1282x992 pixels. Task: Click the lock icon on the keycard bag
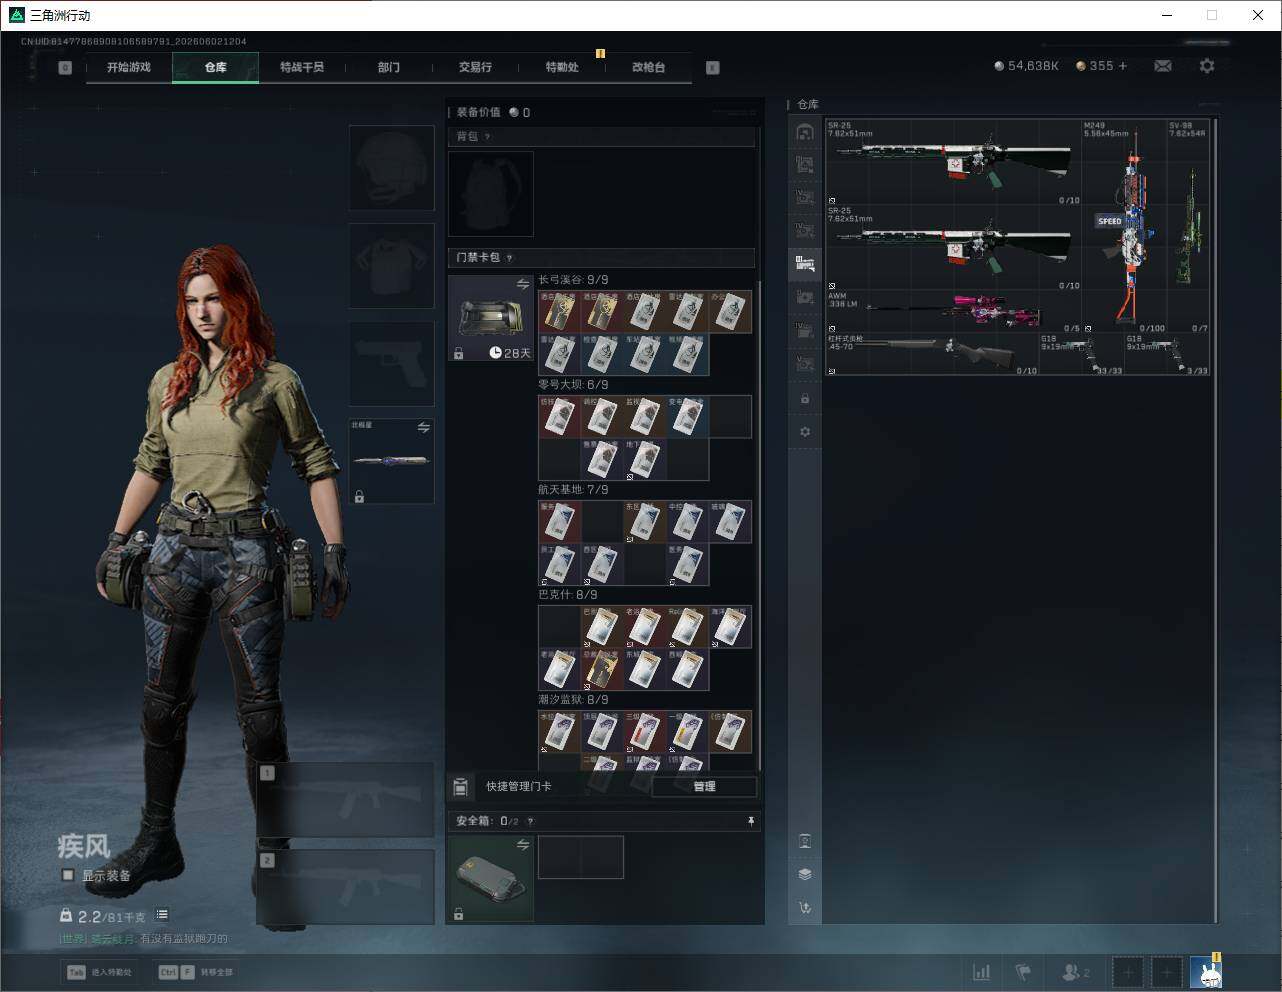(458, 353)
